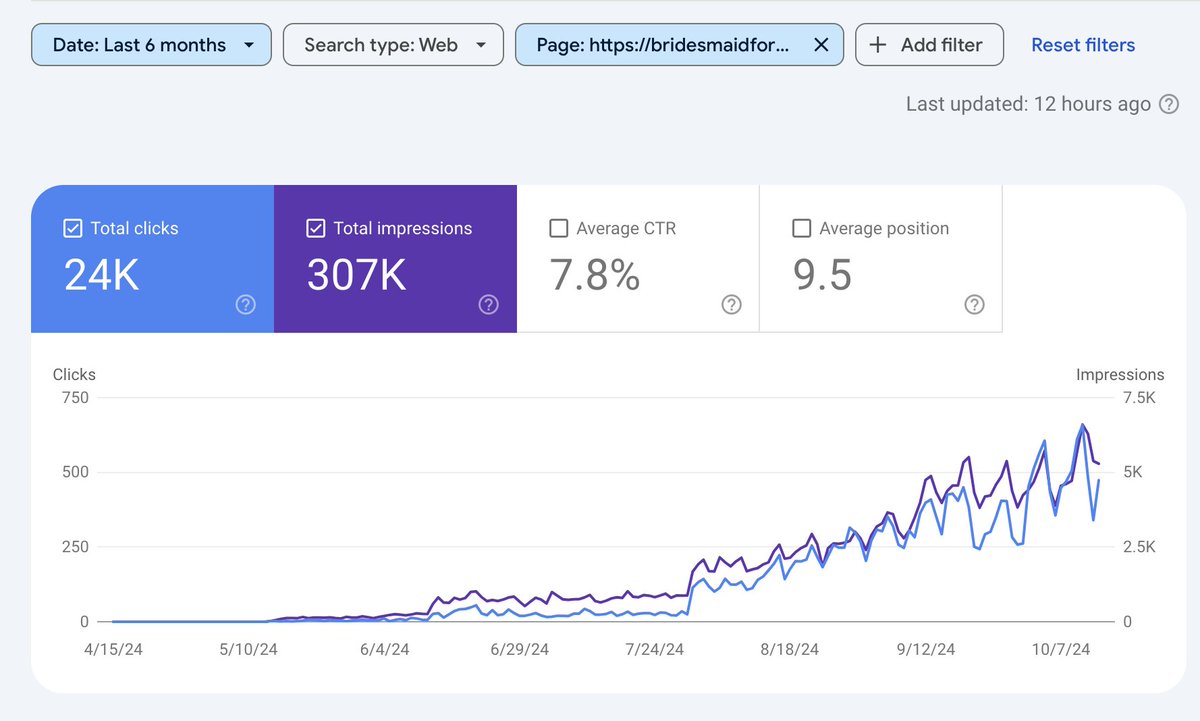This screenshot has height=721, width=1200.
Task: Open help icon on Average CTR card
Action: click(x=731, y=305)
